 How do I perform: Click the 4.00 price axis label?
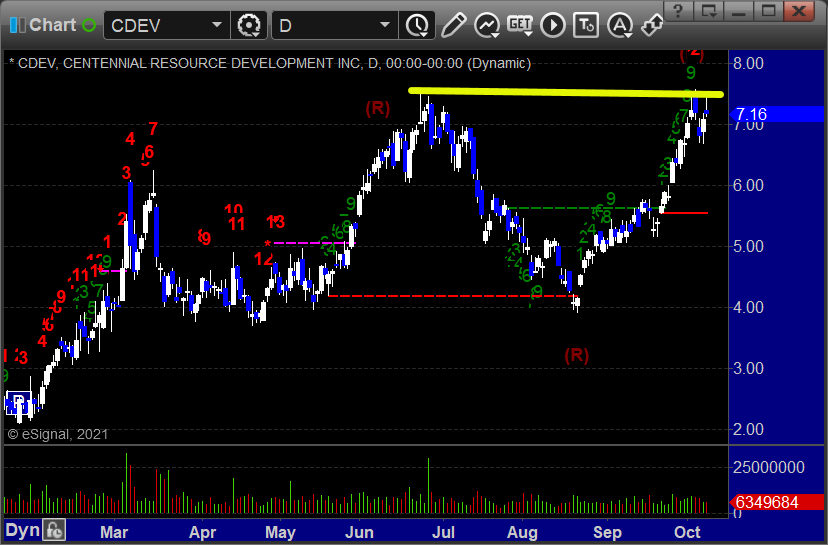748,307
